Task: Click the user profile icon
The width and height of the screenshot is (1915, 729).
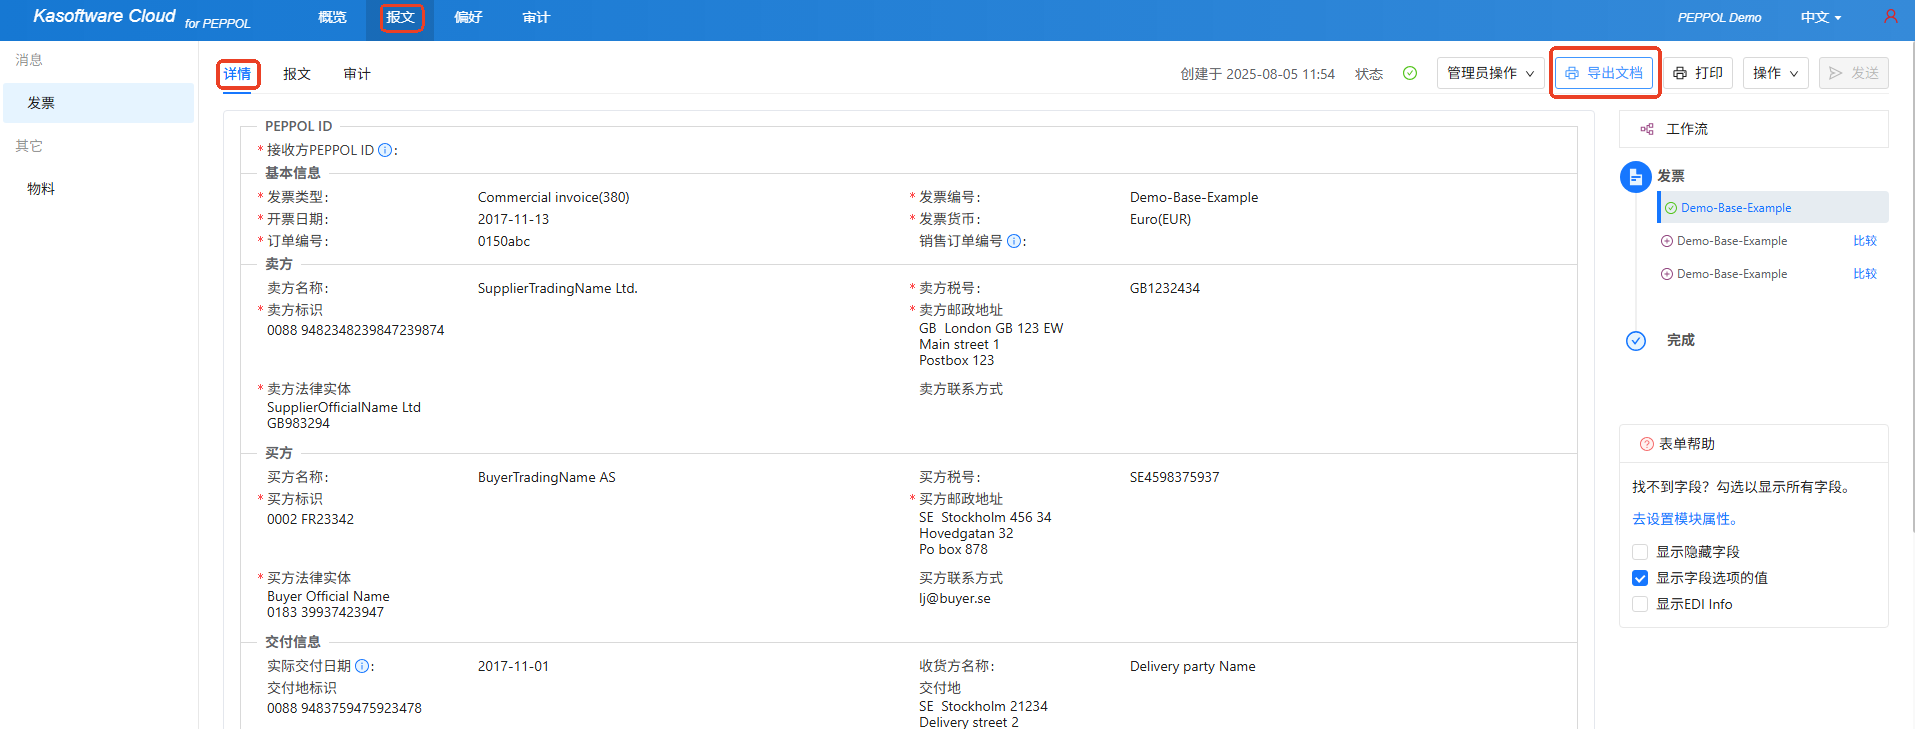Action: coord(1890,17)
